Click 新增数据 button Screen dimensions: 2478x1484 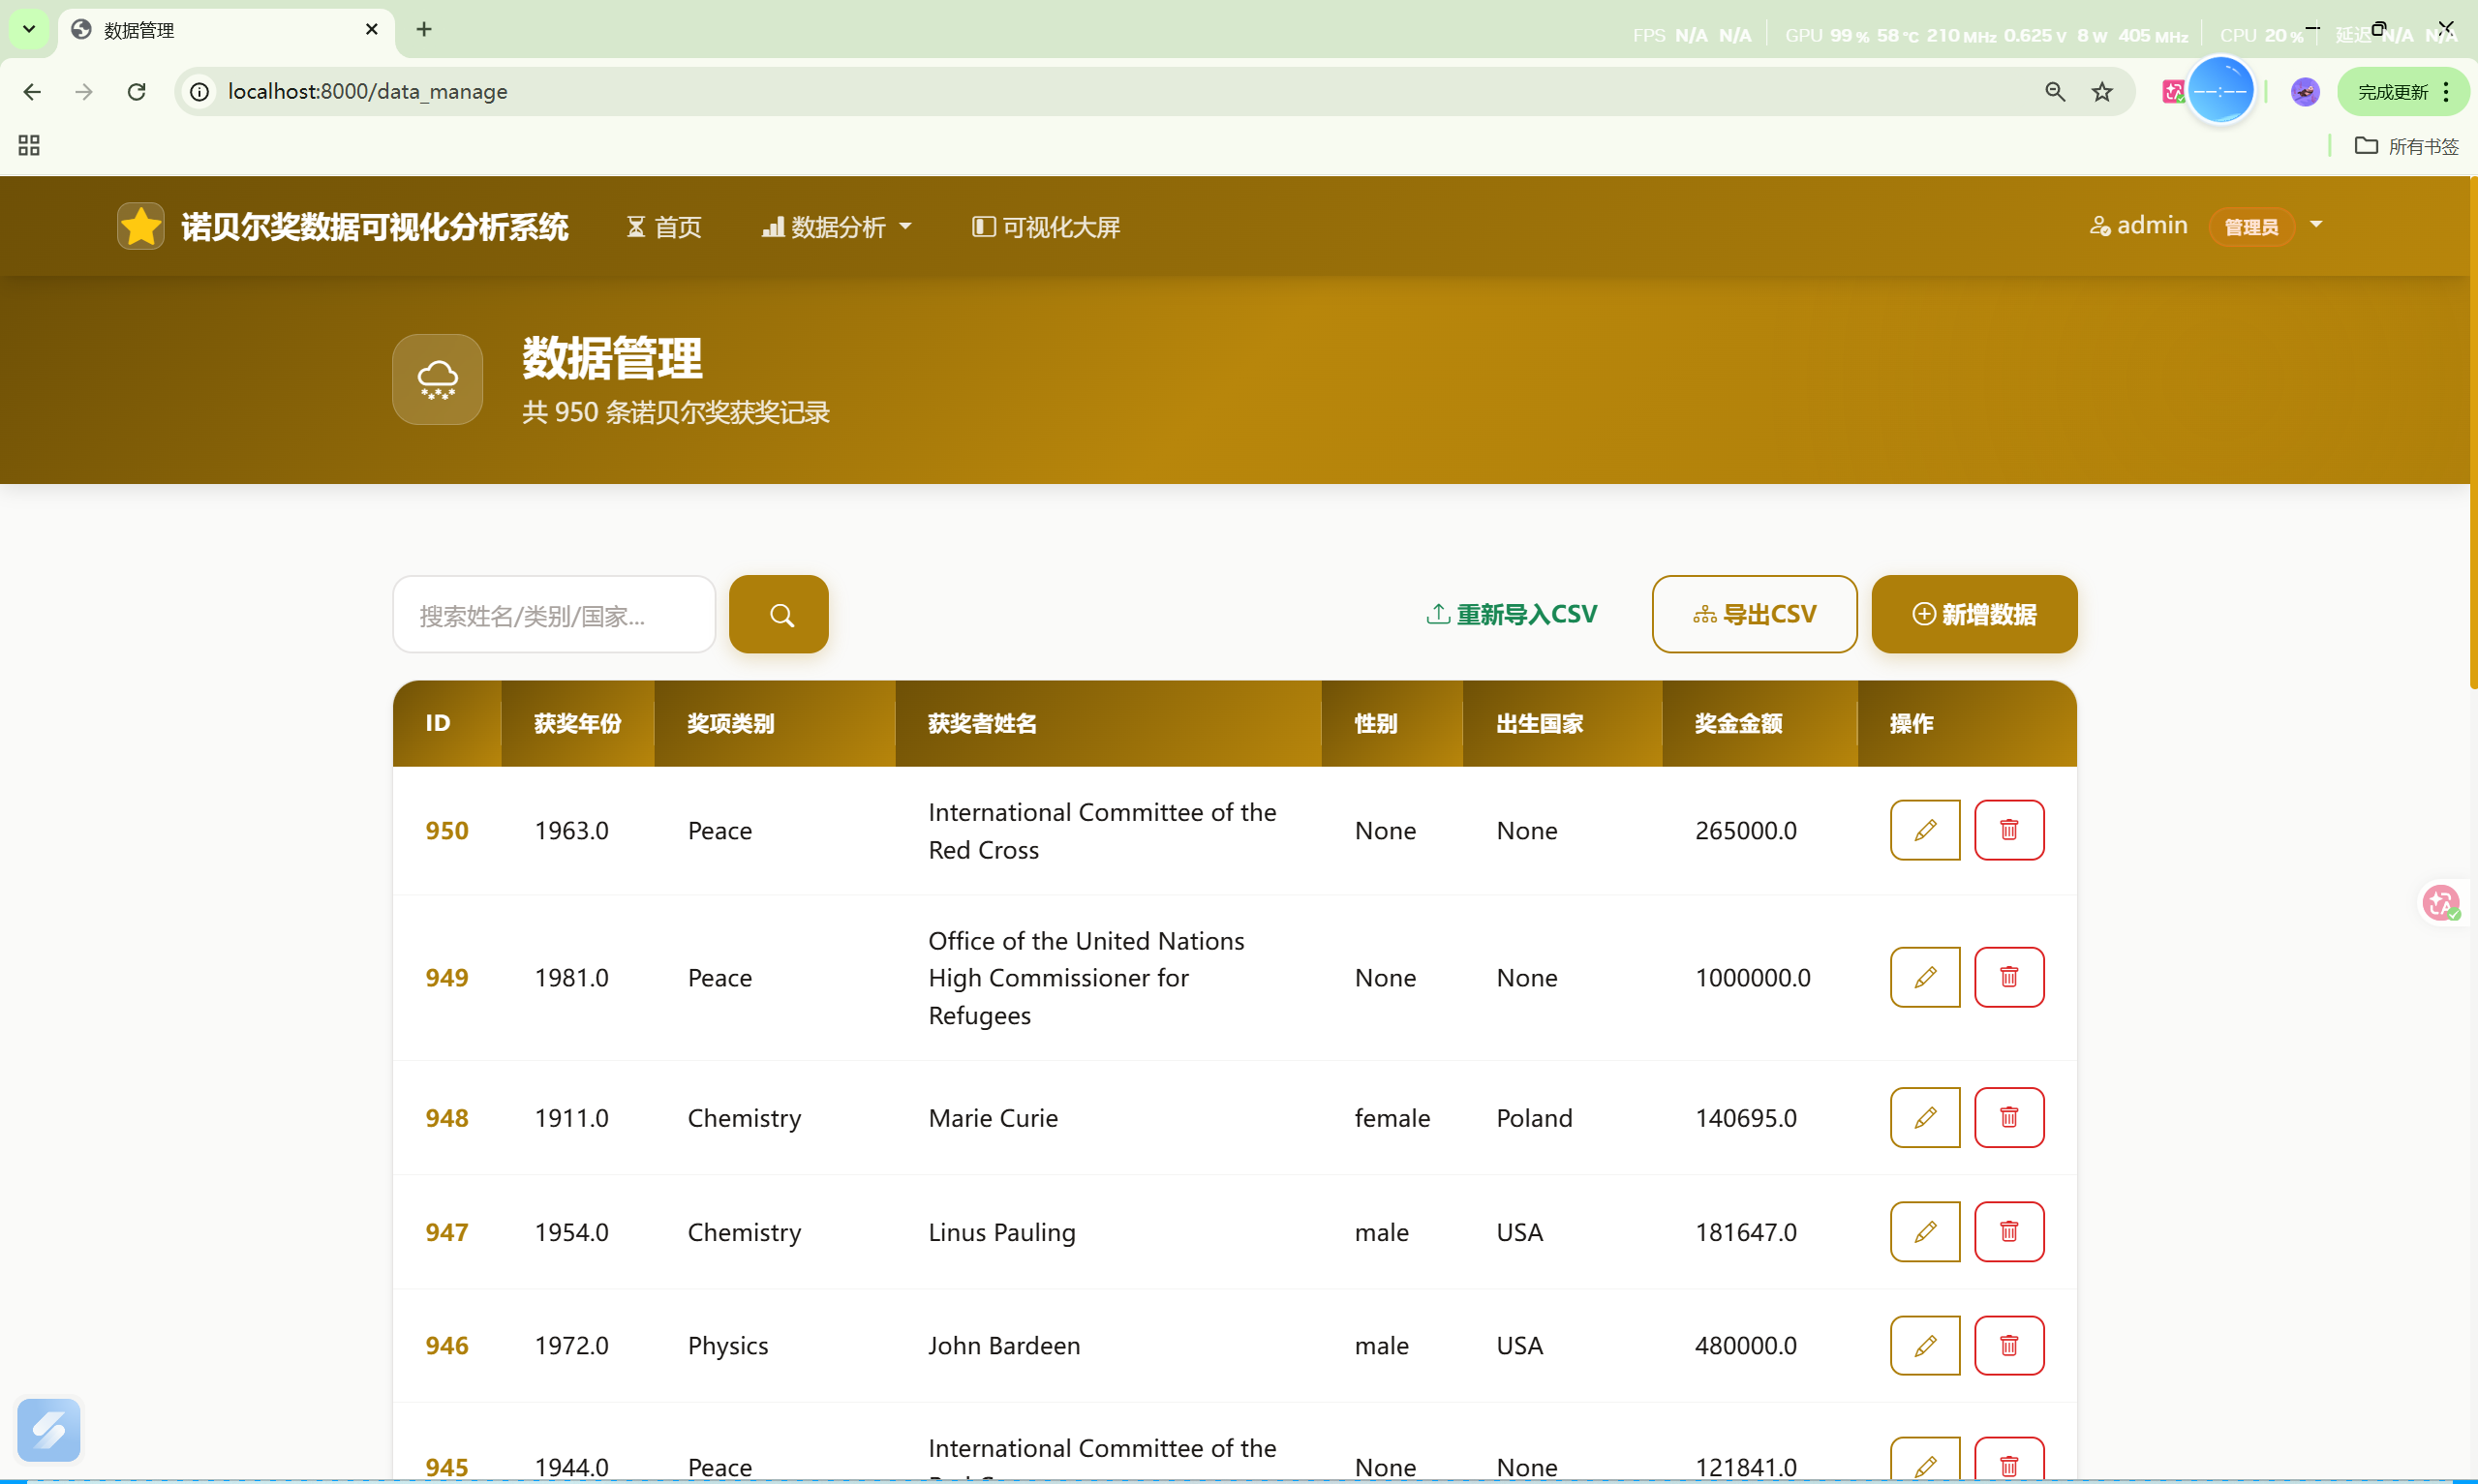click(1974, 614)
